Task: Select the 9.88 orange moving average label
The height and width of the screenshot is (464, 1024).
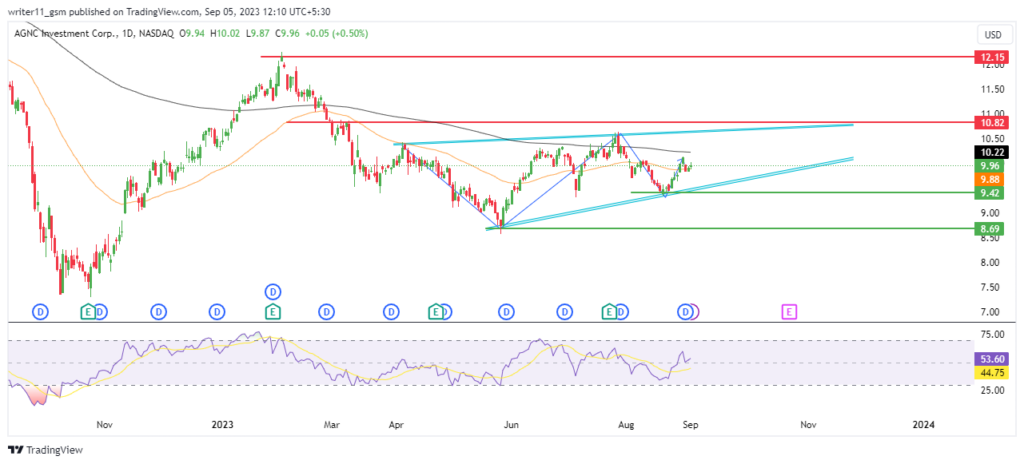Action: [987, 179]
